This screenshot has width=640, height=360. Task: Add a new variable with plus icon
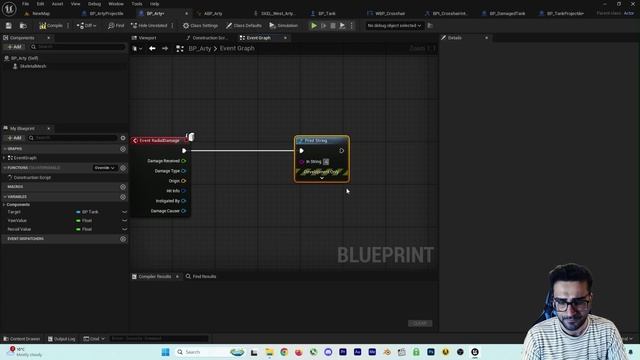[123, 197]
